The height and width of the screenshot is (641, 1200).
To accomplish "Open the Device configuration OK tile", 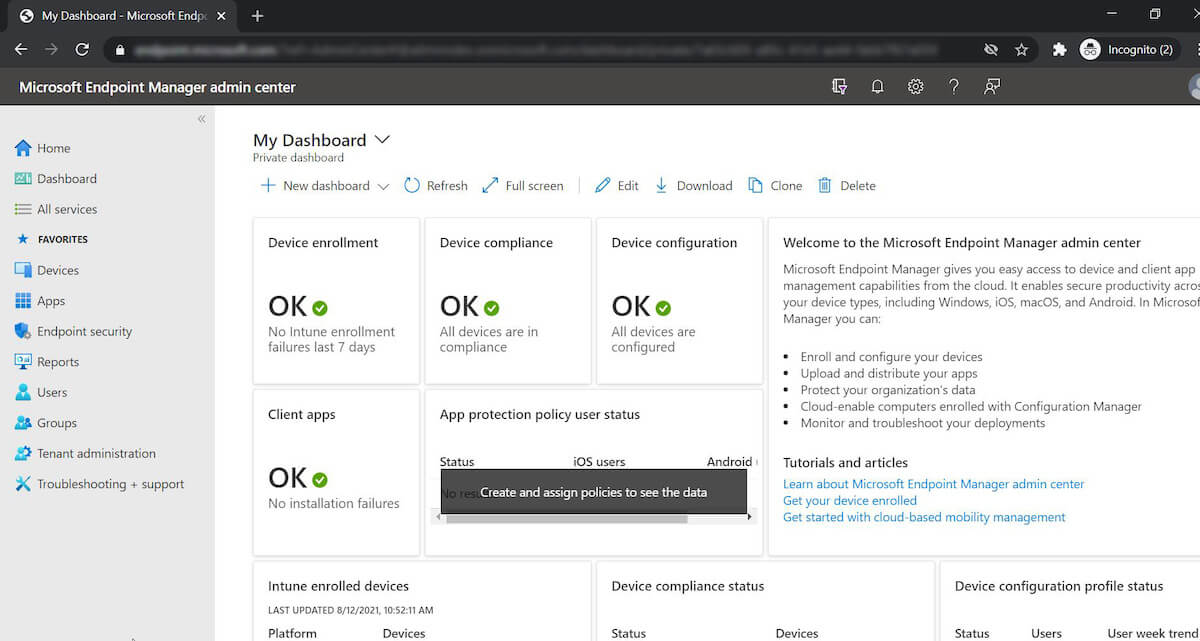I will 680,301.
